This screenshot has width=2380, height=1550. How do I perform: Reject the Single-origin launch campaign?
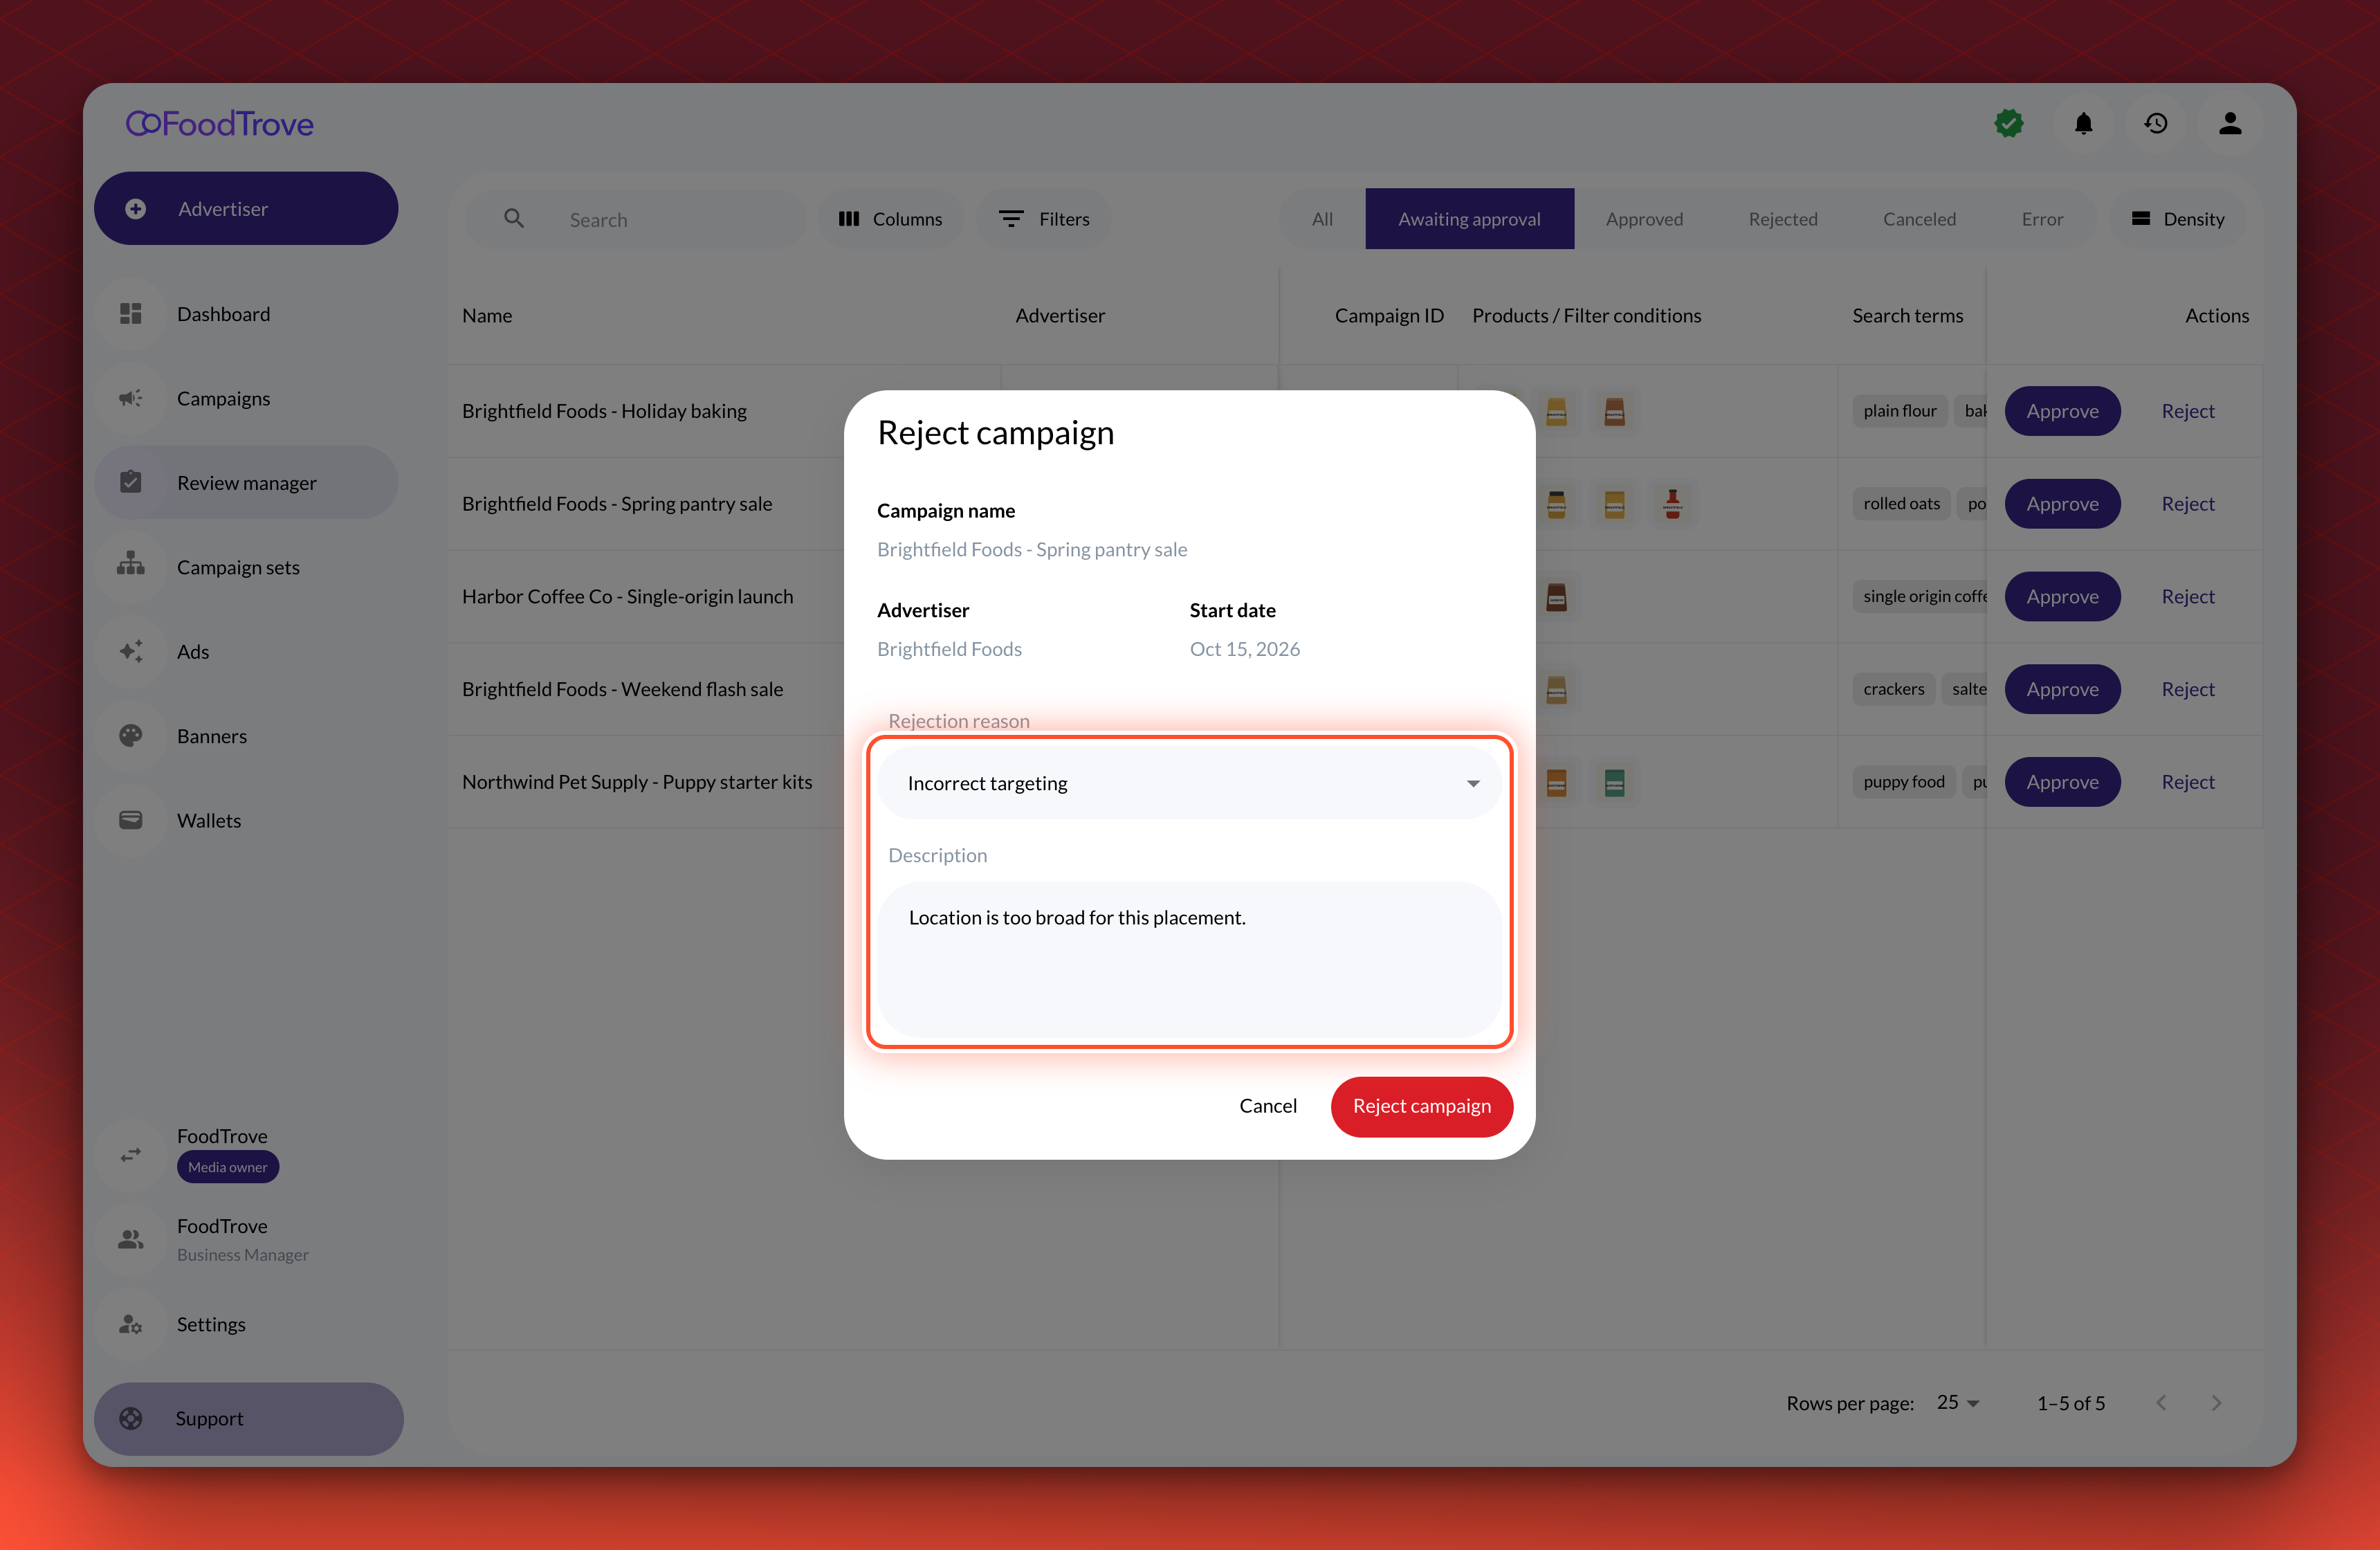2187,596
